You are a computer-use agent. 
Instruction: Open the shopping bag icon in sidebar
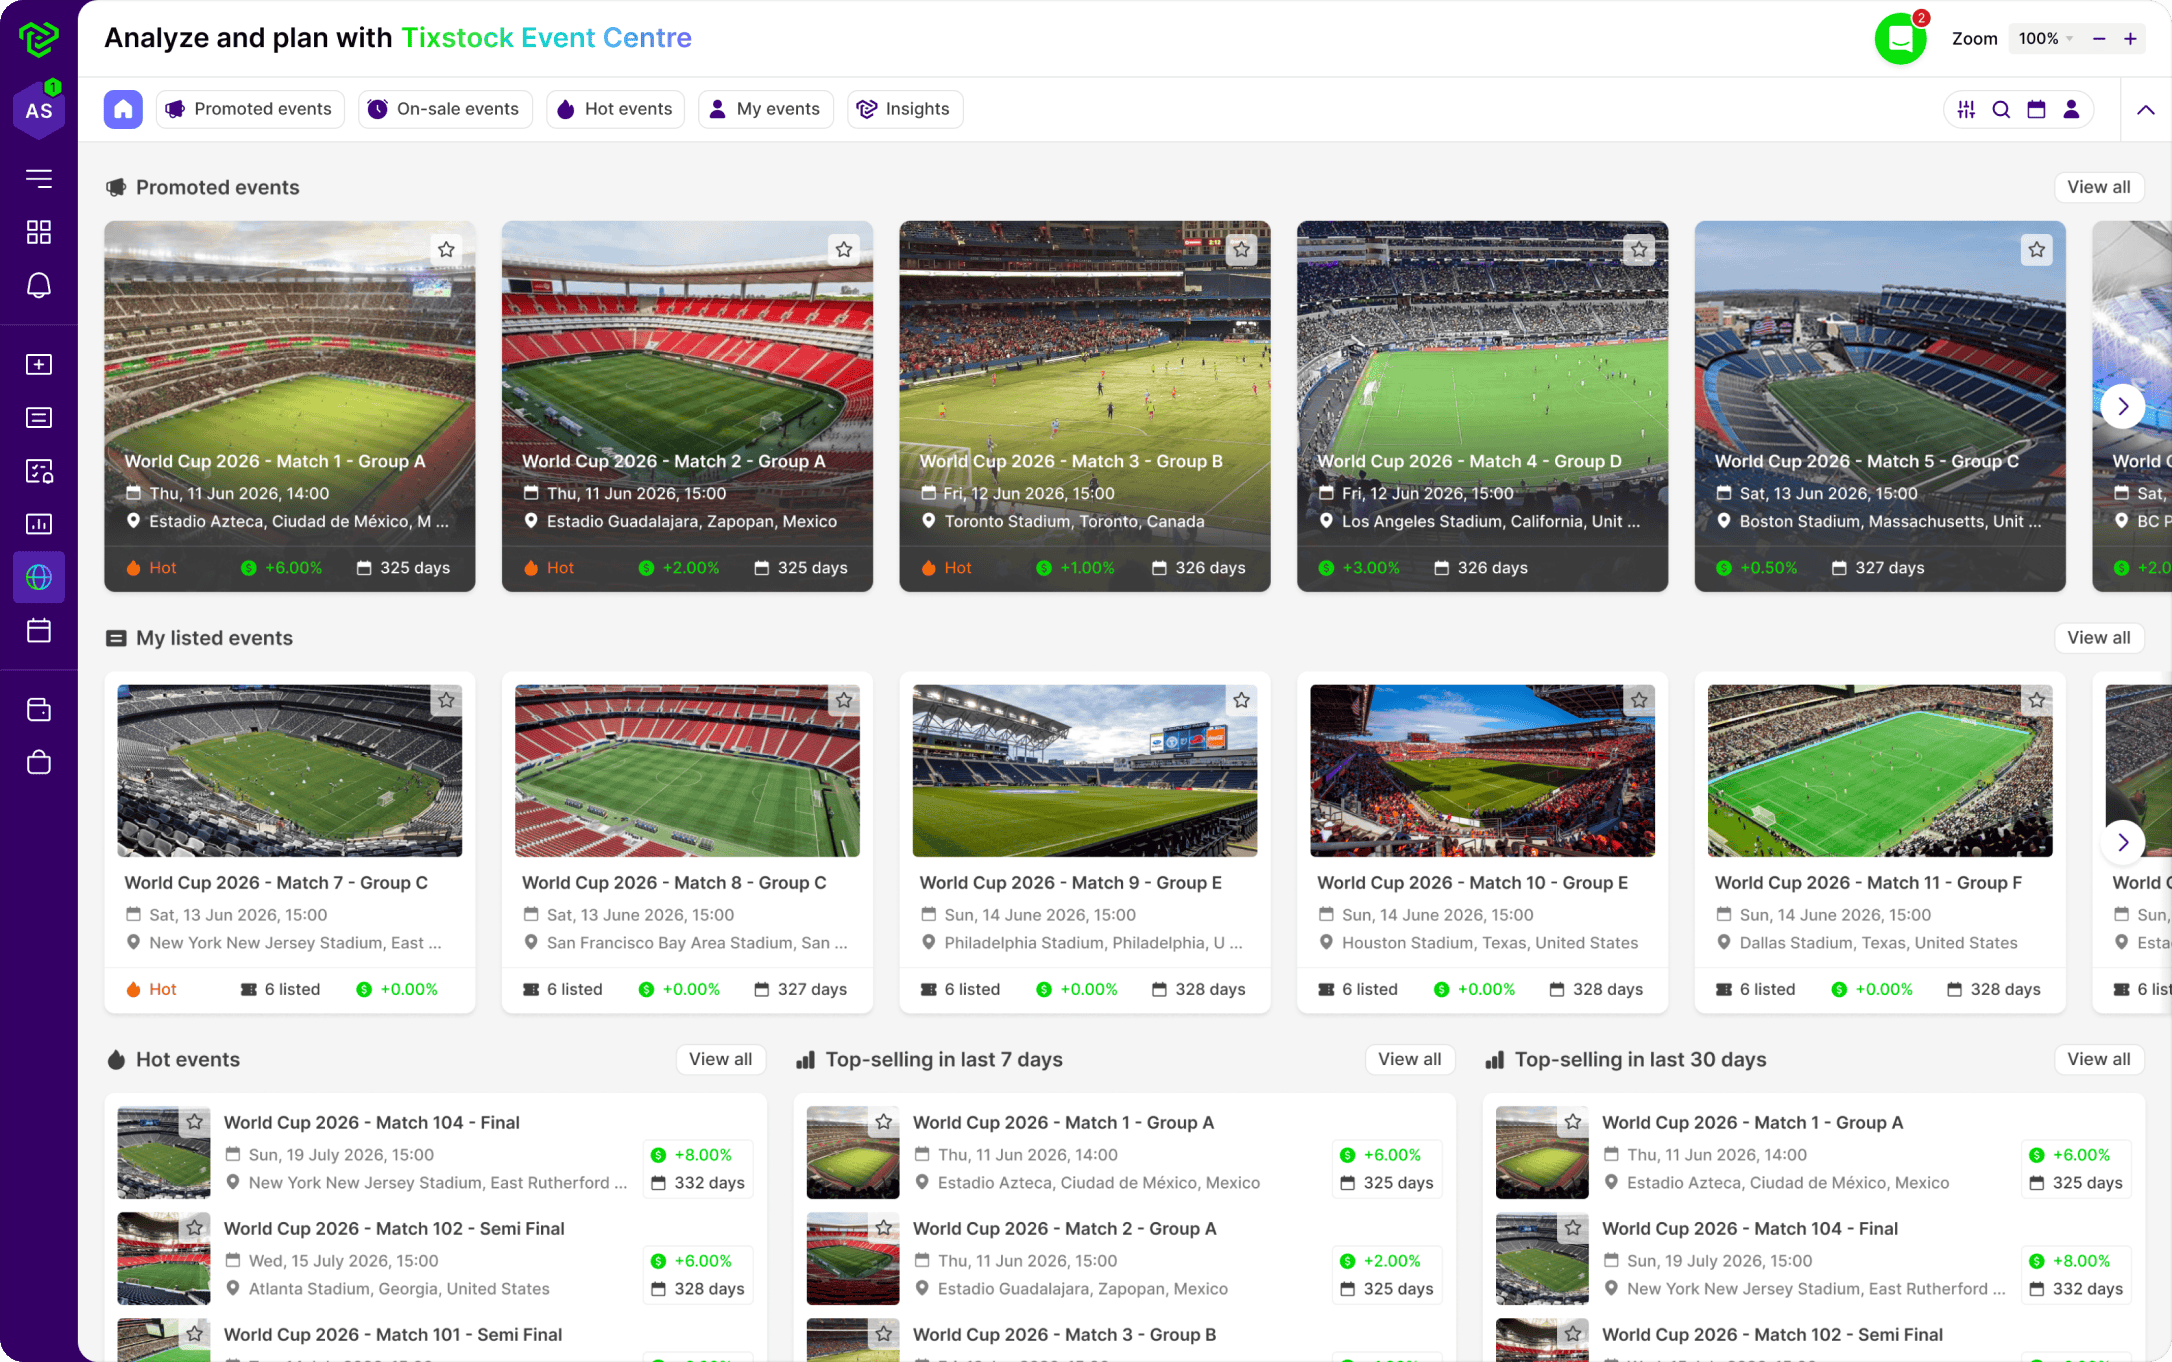(x=39, y=763)
